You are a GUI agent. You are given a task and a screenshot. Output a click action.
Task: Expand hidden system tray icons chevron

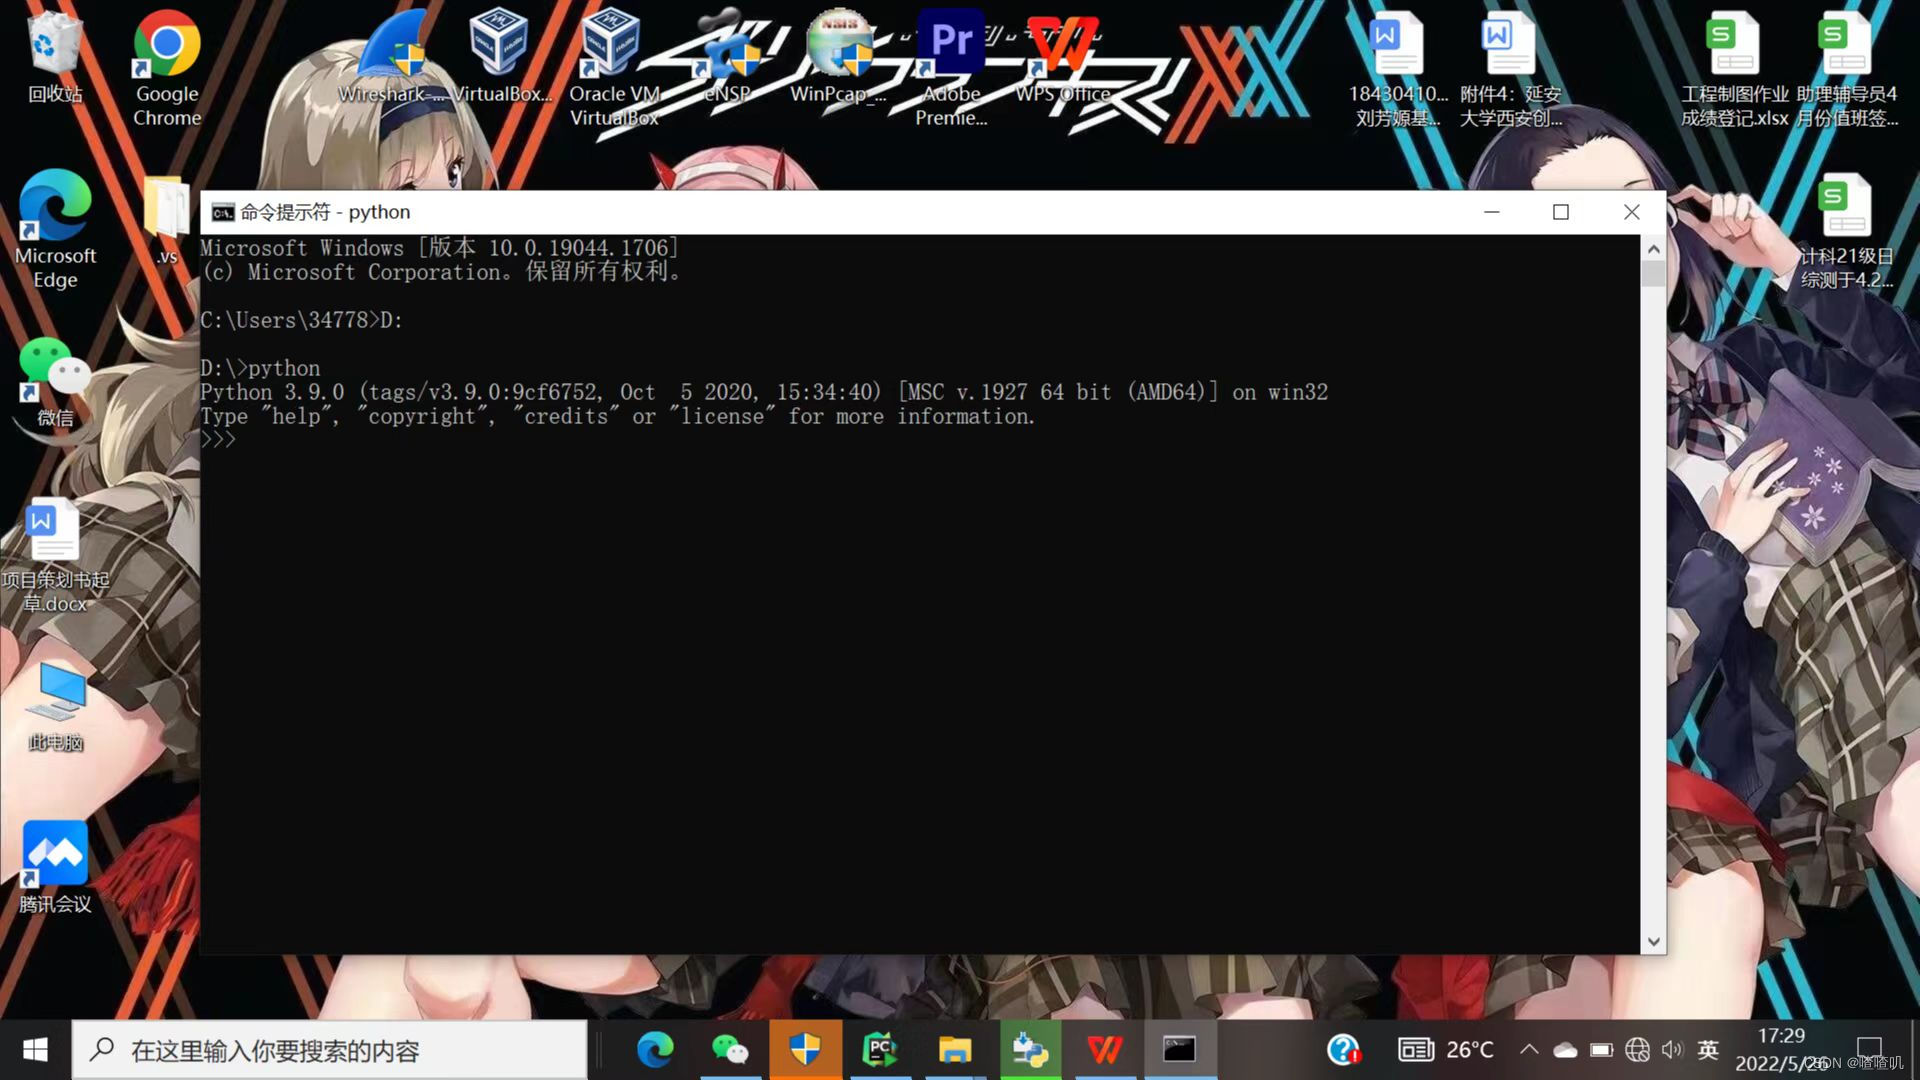pos(1529,1050)
